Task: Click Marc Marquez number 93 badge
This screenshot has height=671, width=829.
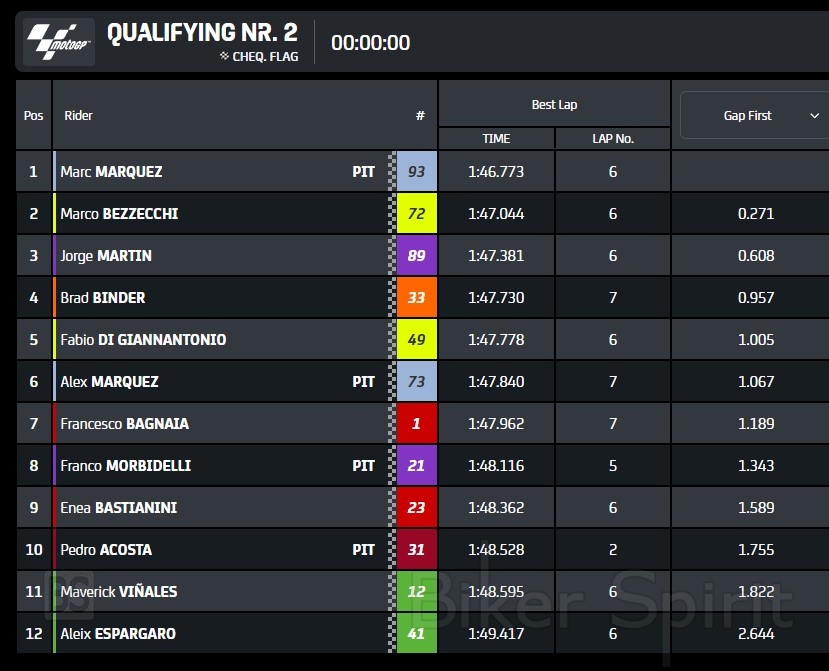Action: tap(416, 172)
